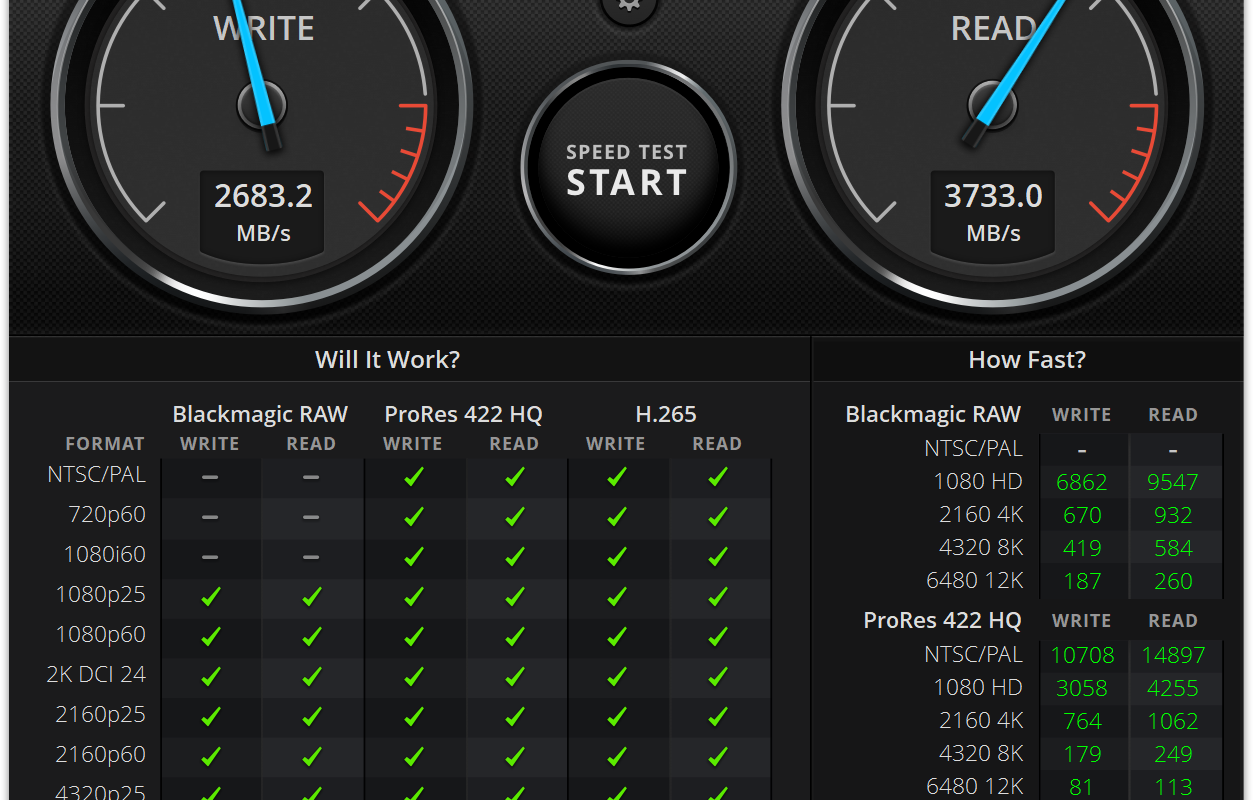Click the Blackmagic RAW read checkmark for 1080p25

tap(311, 597)
